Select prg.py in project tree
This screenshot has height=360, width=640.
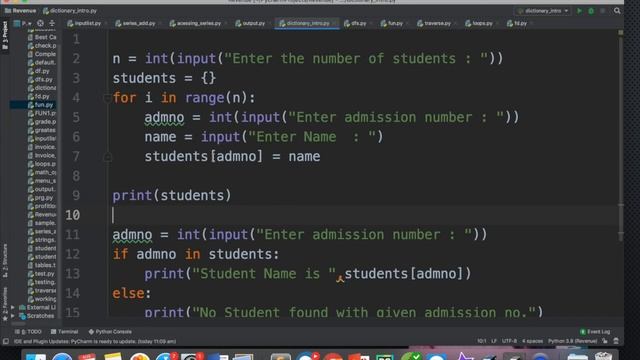coord(40,198)
